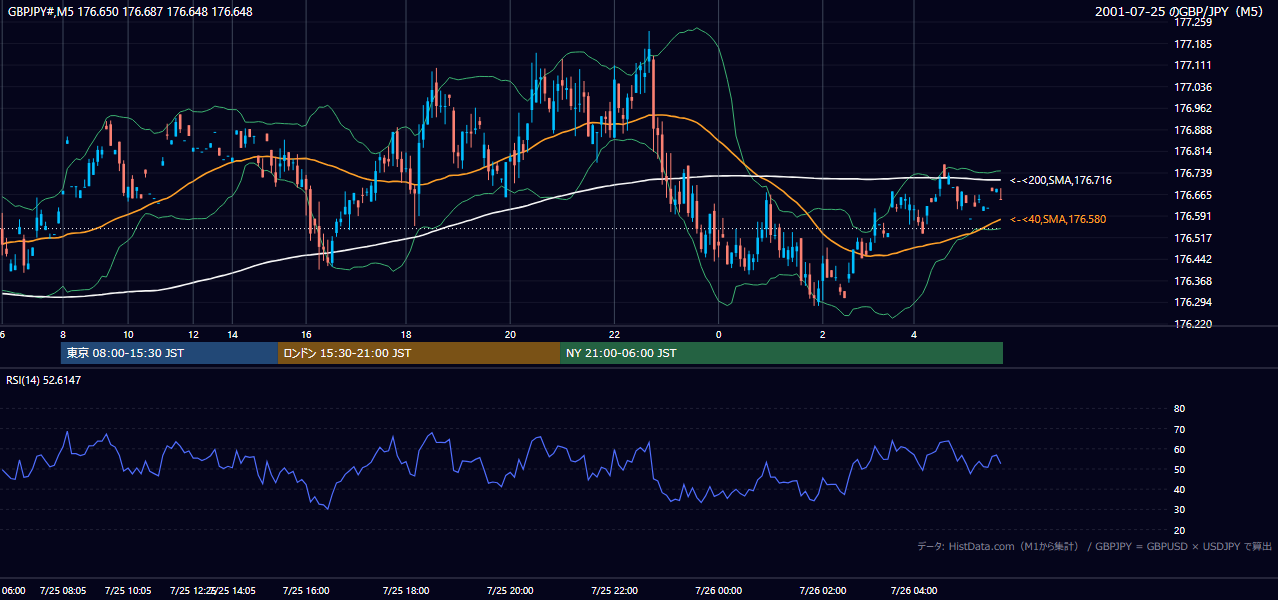This screenshot has width=1278, height=600.
Task: Click RSI scale value 30
Action: point(1179,510)
